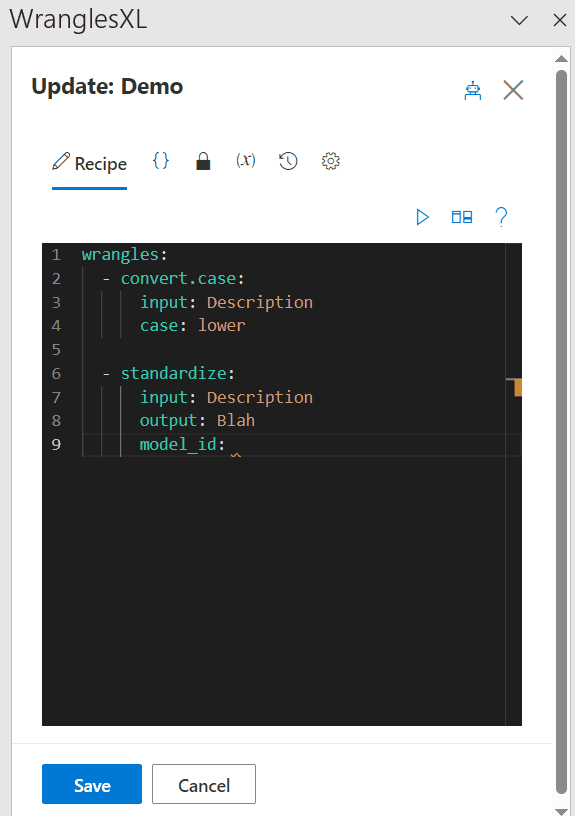
Task: Click the scroll down arrow of pane
Action: coord(561,811)
